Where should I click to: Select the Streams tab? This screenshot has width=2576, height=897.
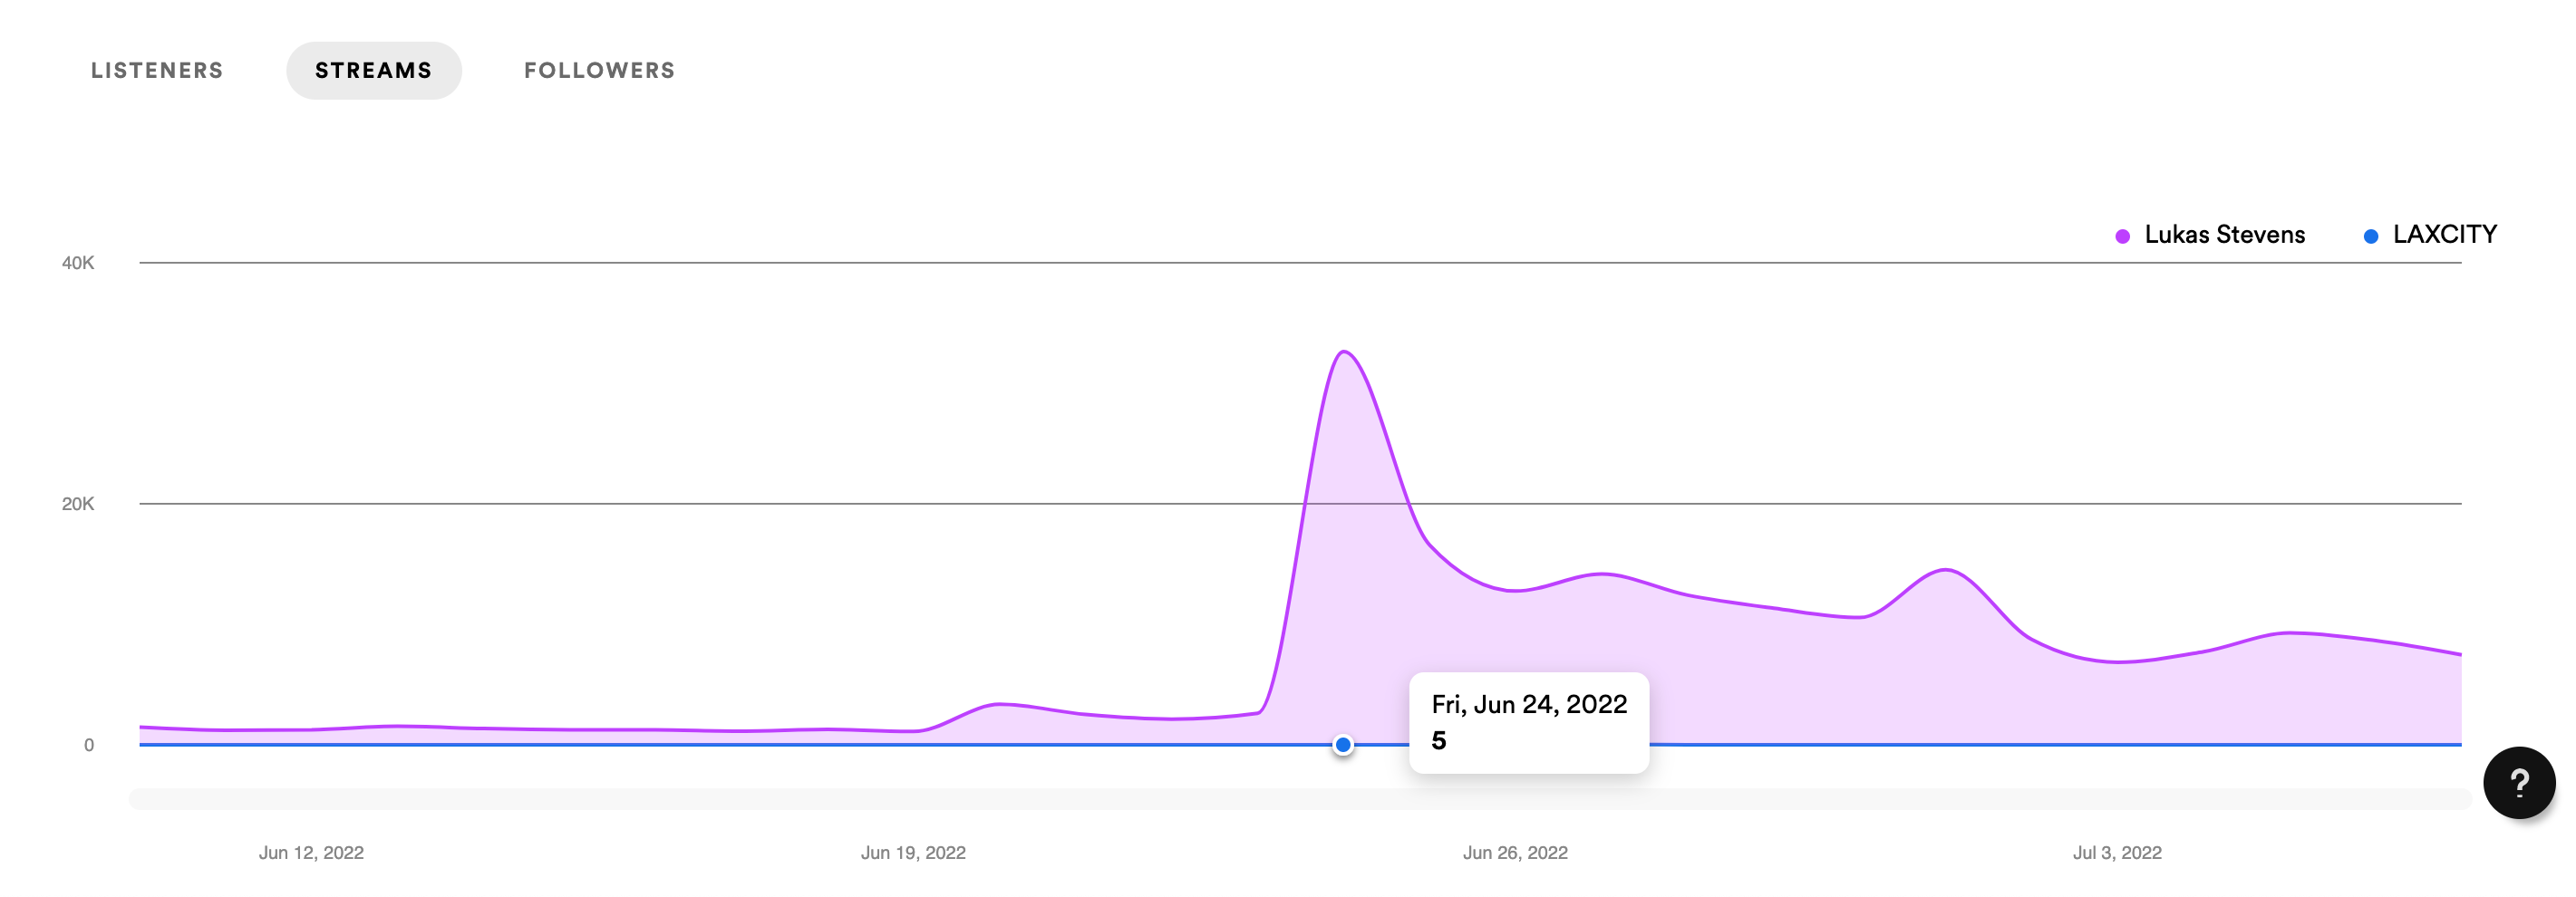373,70
